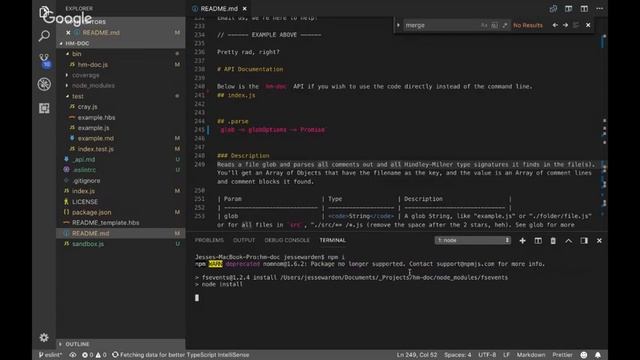
Task: Collapse the bin folder
Action: point(67,54)
